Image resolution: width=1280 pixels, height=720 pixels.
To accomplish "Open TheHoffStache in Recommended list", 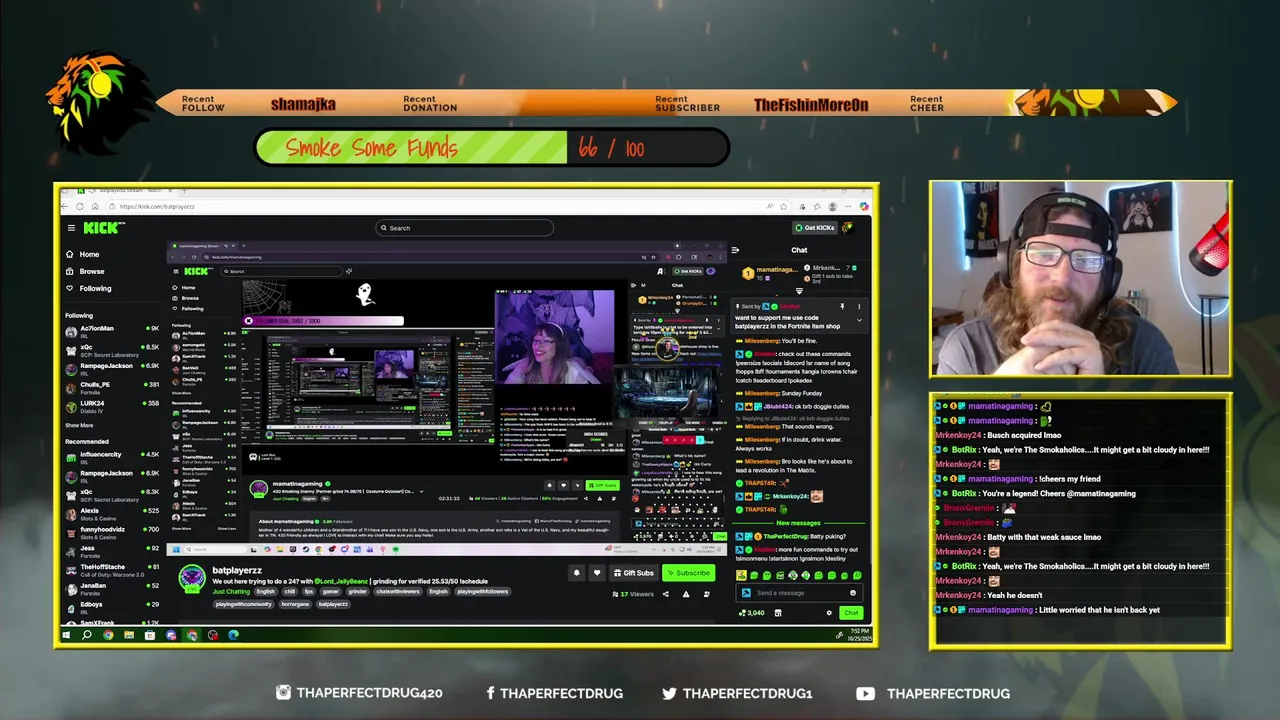I will click(x=112, y=570).
